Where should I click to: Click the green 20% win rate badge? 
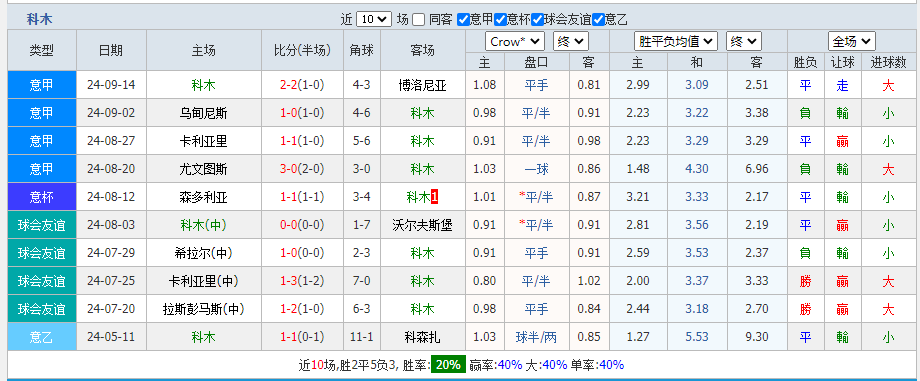coord(448,365)
